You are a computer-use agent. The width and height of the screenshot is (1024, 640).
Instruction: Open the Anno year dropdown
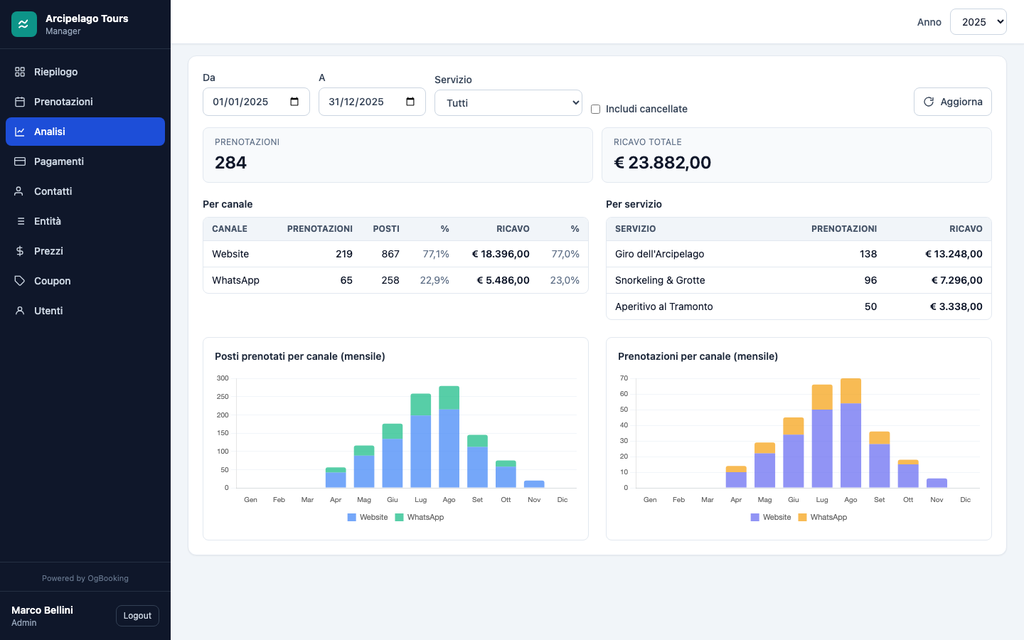coord(978,22)
